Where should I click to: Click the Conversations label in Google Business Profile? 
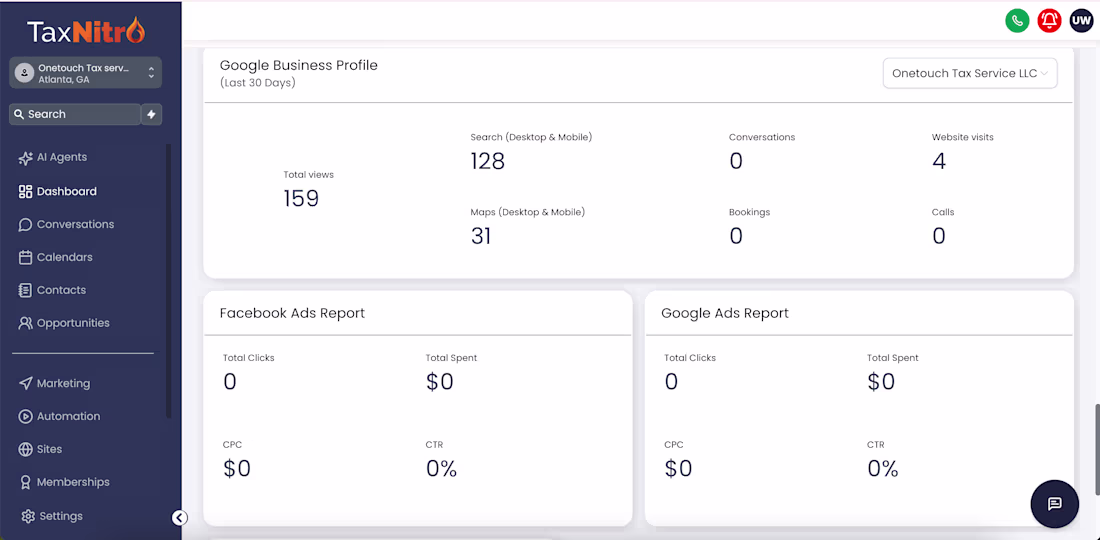[762, 137]
